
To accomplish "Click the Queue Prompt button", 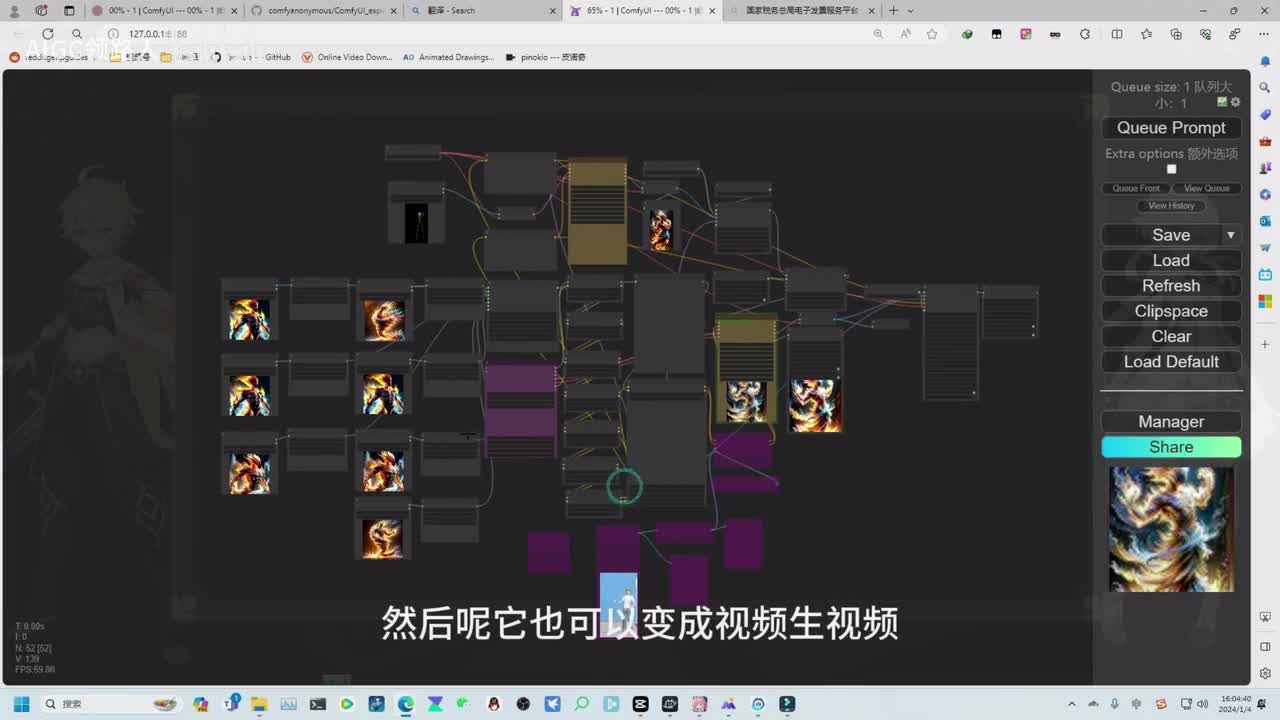I will pos(1171,128).
